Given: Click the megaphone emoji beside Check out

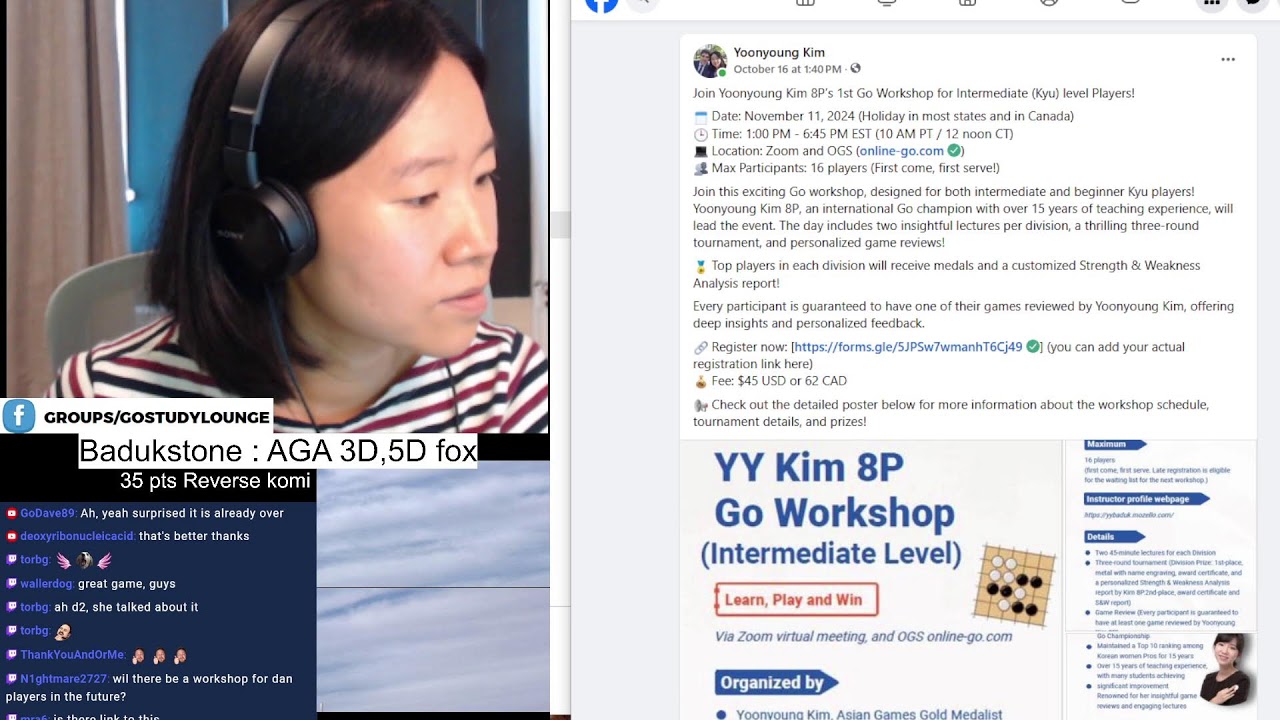Looking at the screenshot, I should point(701,405).
